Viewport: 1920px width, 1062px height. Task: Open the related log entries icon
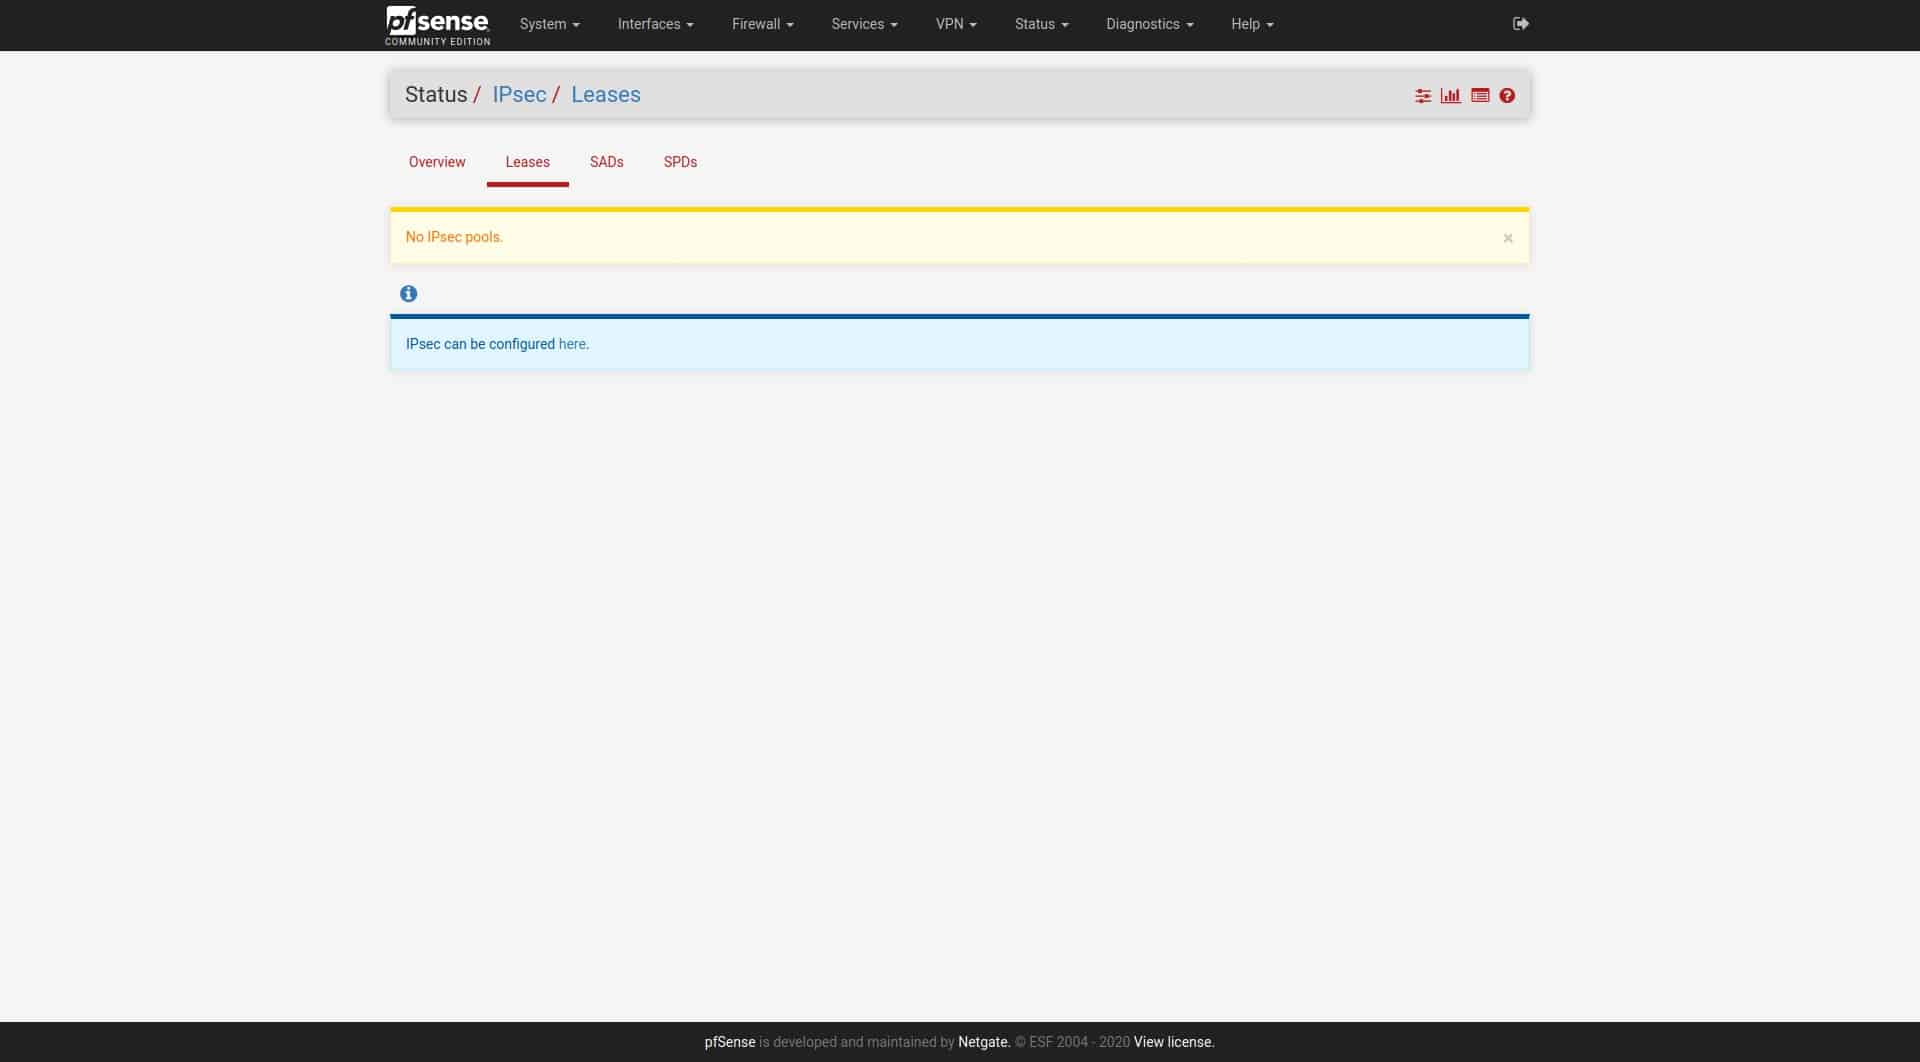(x=1480, y=96)
